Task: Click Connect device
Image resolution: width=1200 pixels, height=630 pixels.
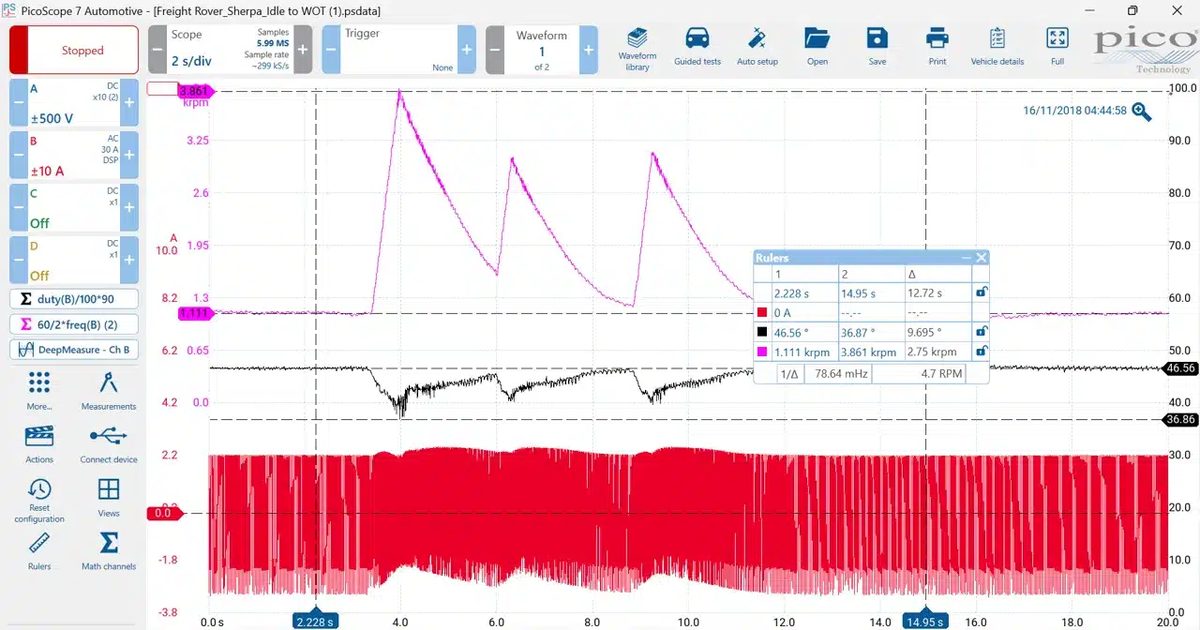Action: 108,444
